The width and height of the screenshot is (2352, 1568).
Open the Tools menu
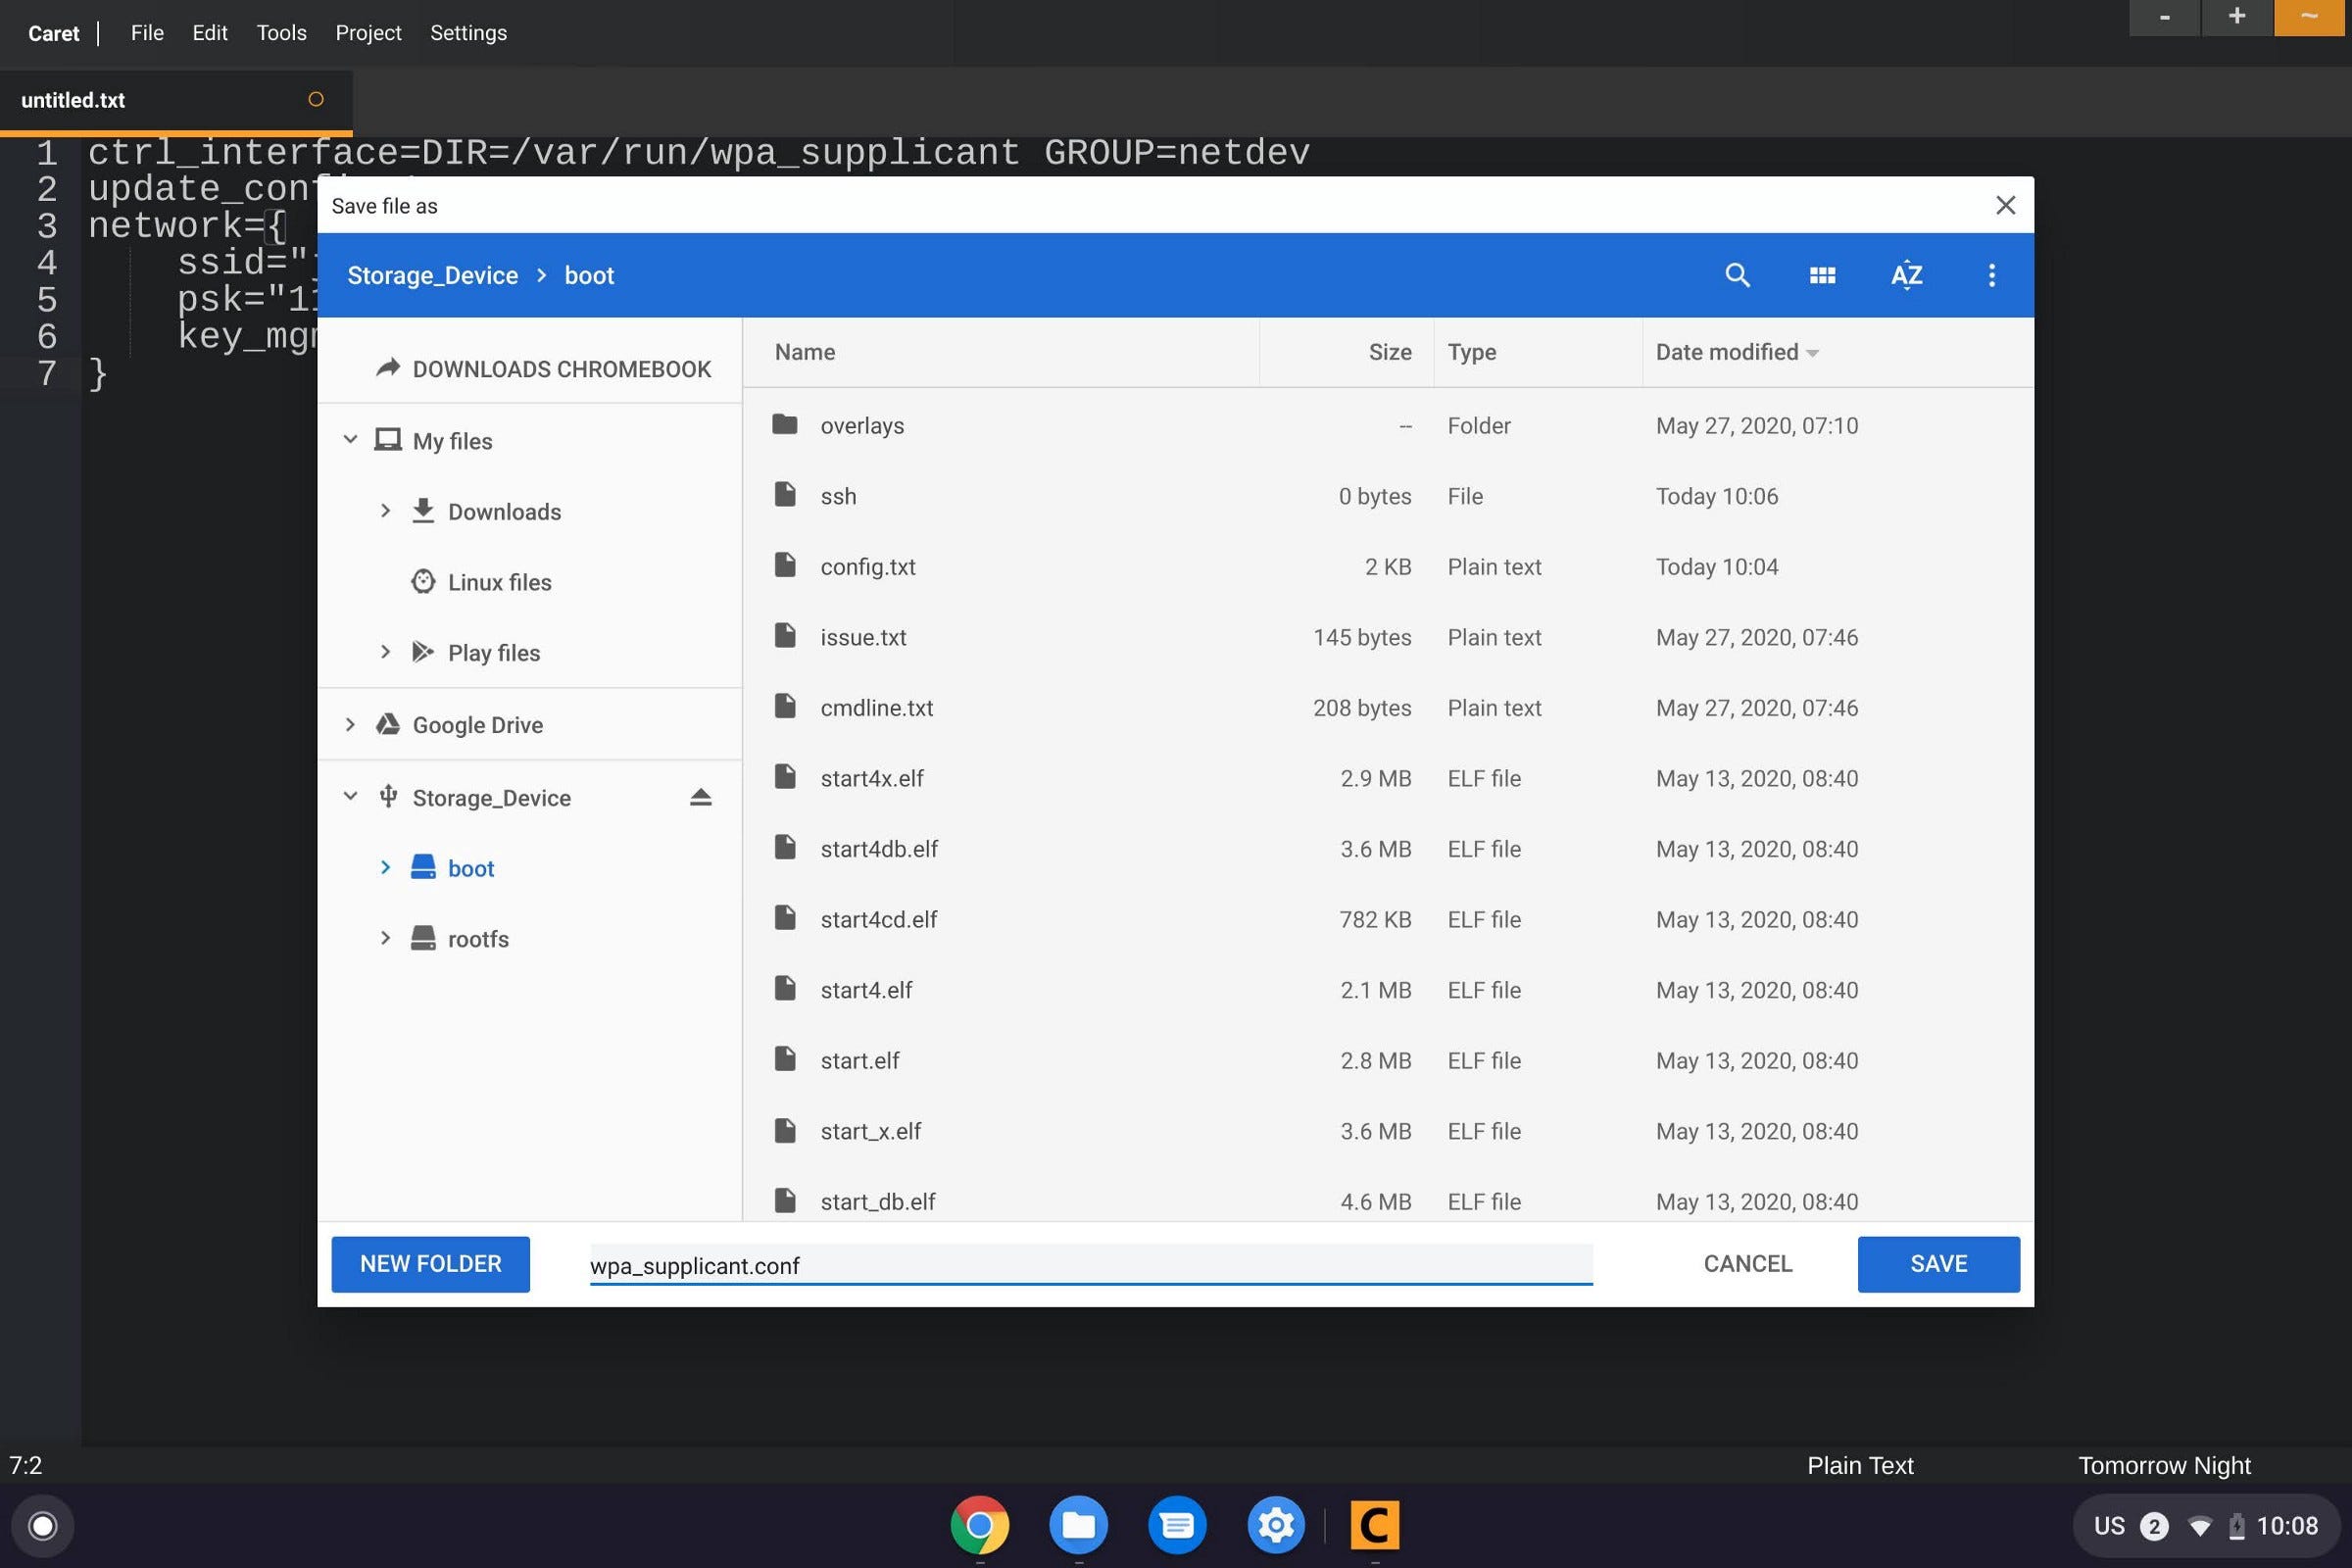(x=281, y=33)
